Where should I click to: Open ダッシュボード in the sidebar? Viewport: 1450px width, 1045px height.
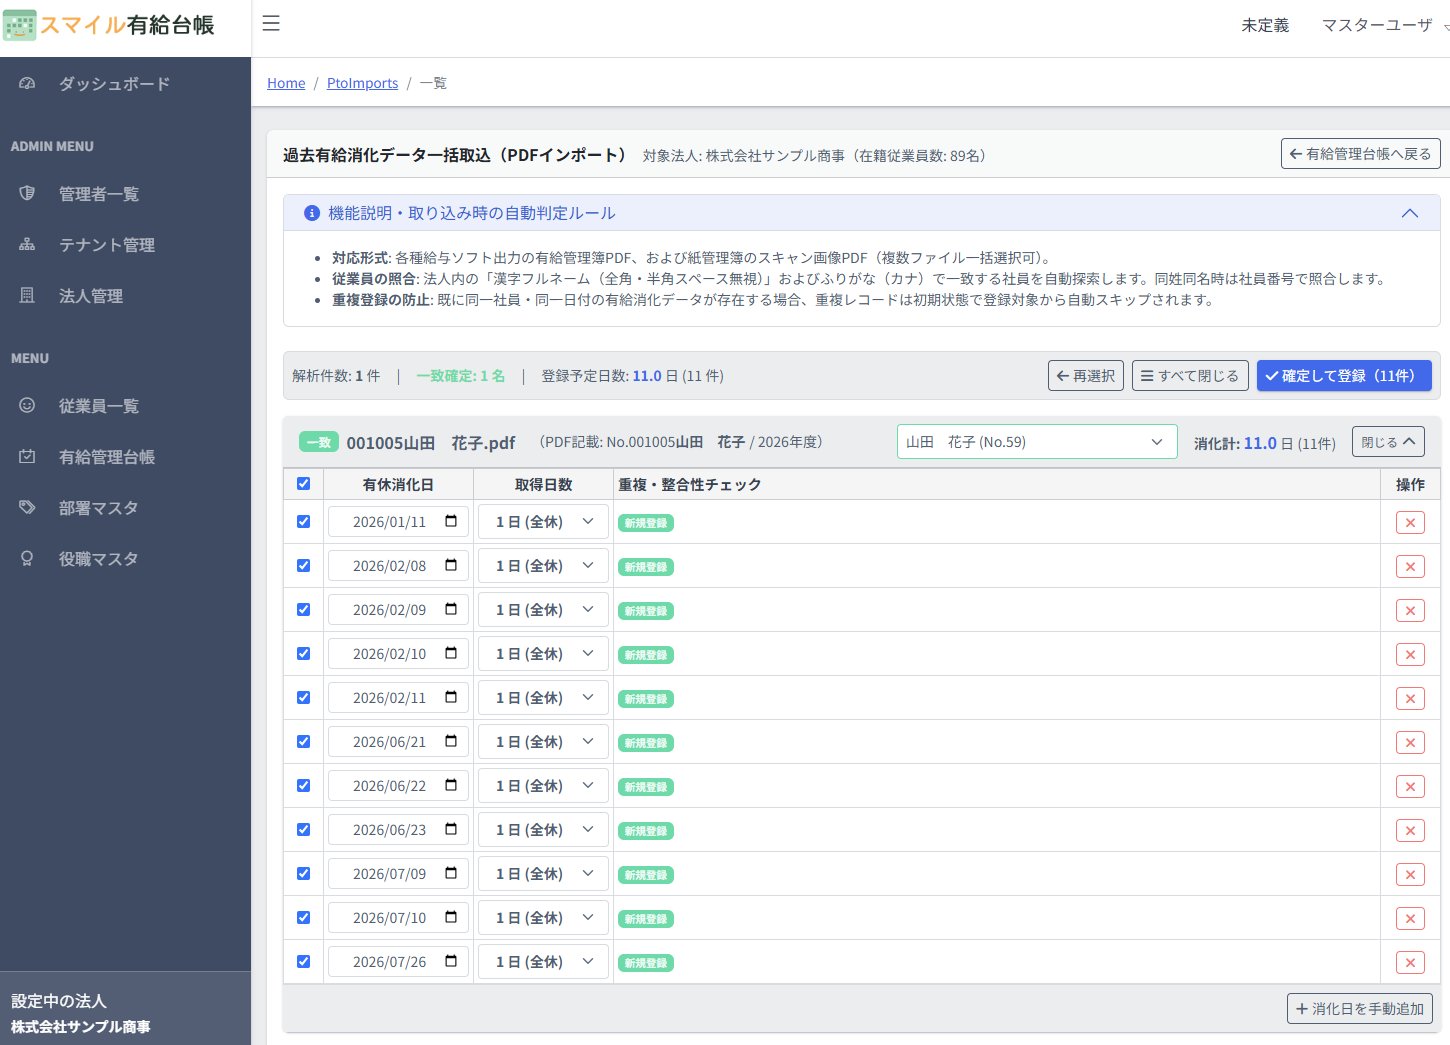click(125, 84)
